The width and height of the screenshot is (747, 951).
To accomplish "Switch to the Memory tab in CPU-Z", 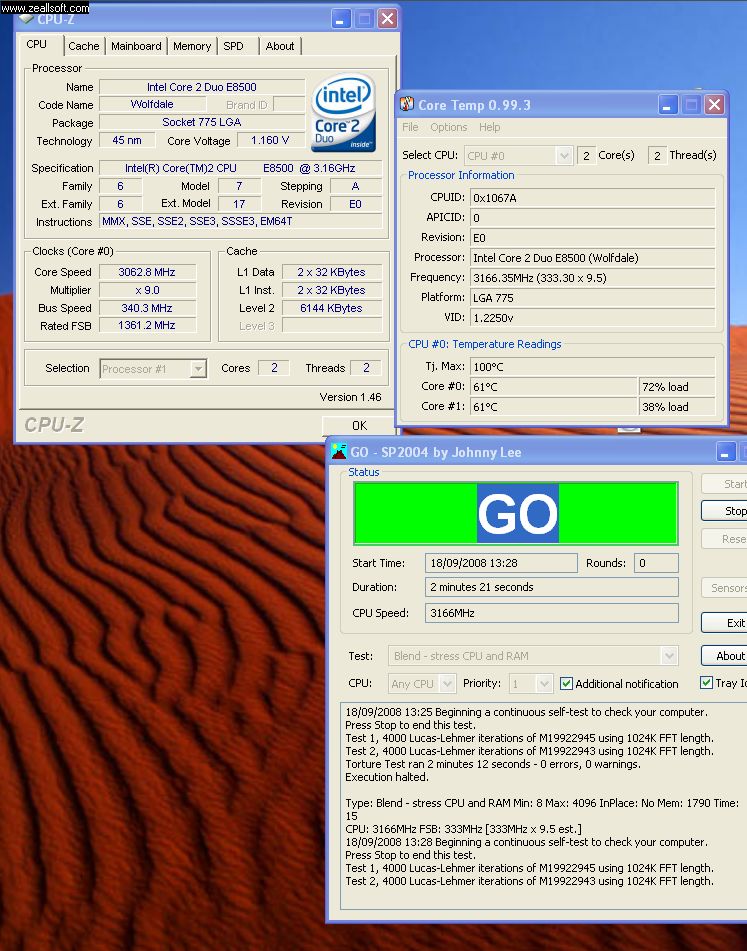I will (x=192, y=46).
